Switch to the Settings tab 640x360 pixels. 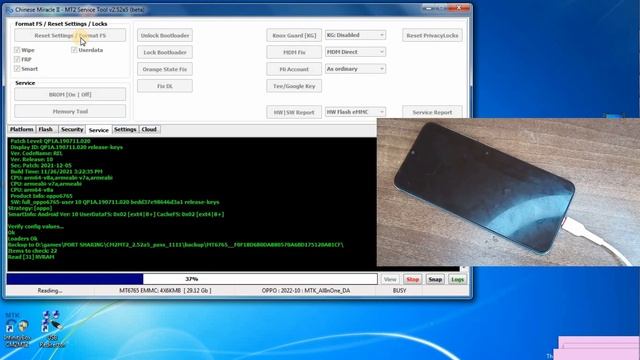pos(125,129)
